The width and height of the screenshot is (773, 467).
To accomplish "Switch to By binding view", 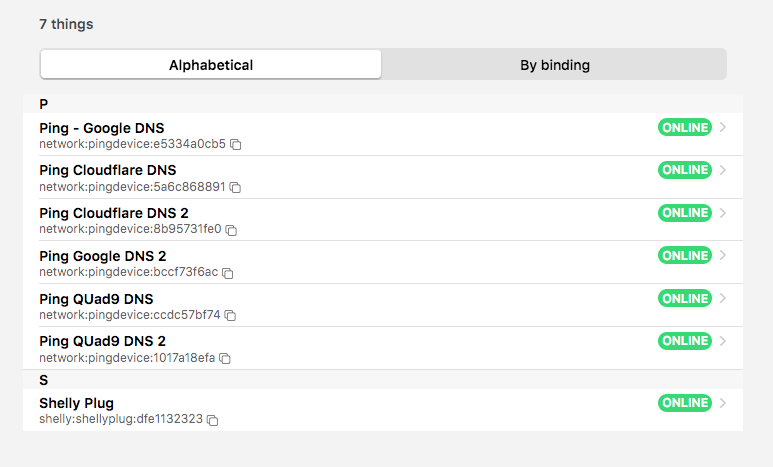I will pyautogui.click(x=554, y=65).
